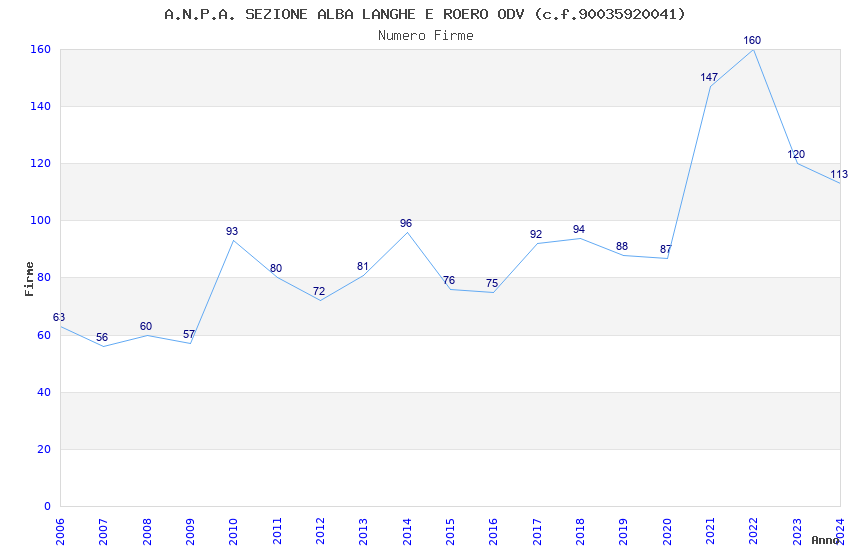This screenshot has width=850, height=550.
Task: Click the x-axis year 2009
Action: pyautogui.click(x=190, y=532)
